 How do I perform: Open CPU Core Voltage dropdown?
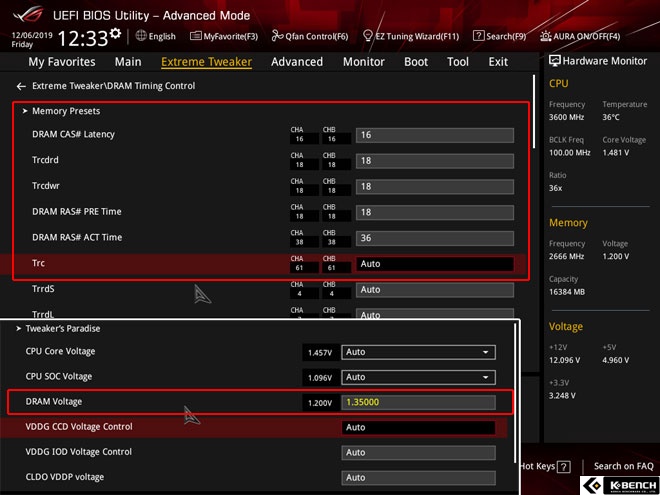coord(418,352)
